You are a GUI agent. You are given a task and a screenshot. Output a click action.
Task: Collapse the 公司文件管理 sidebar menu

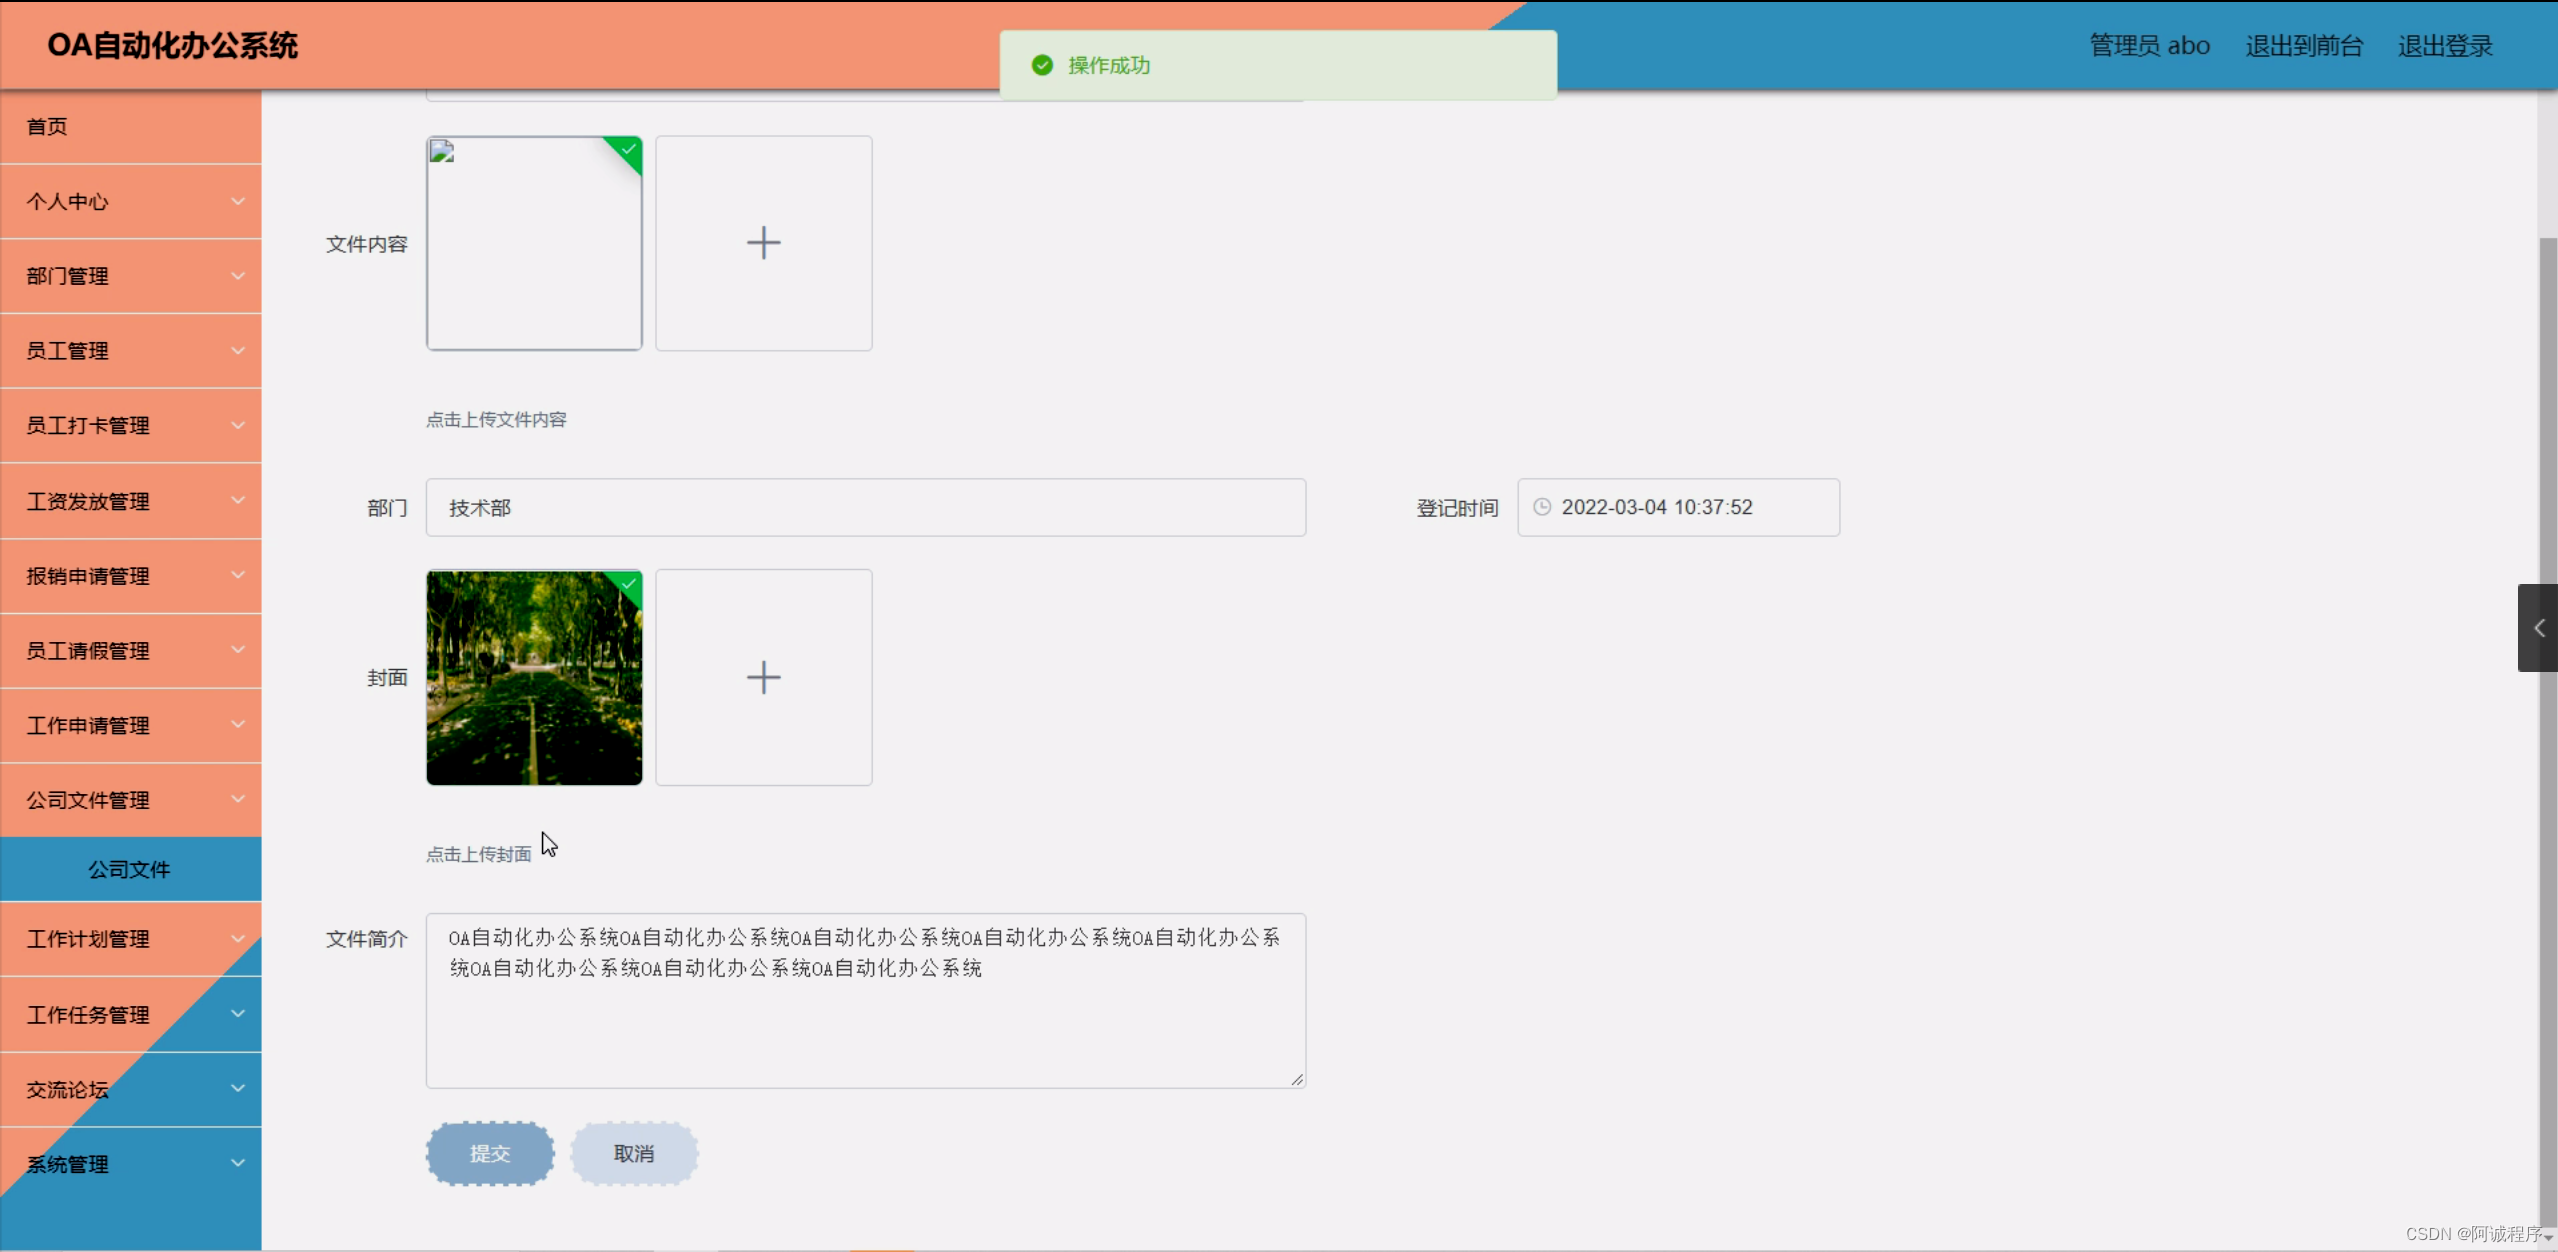(x=130, y=799)
